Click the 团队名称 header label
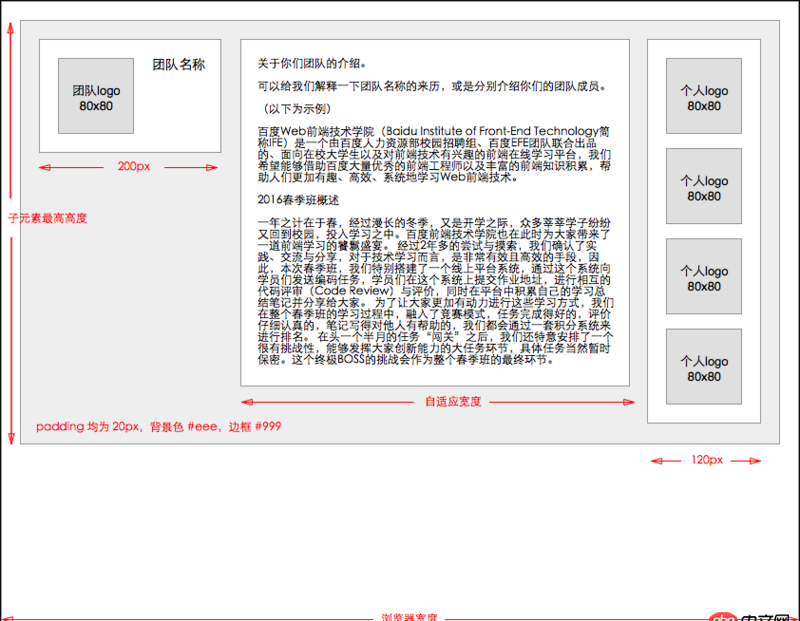The width and height of the screenshot is (800, 621). (x=179, y=62)
